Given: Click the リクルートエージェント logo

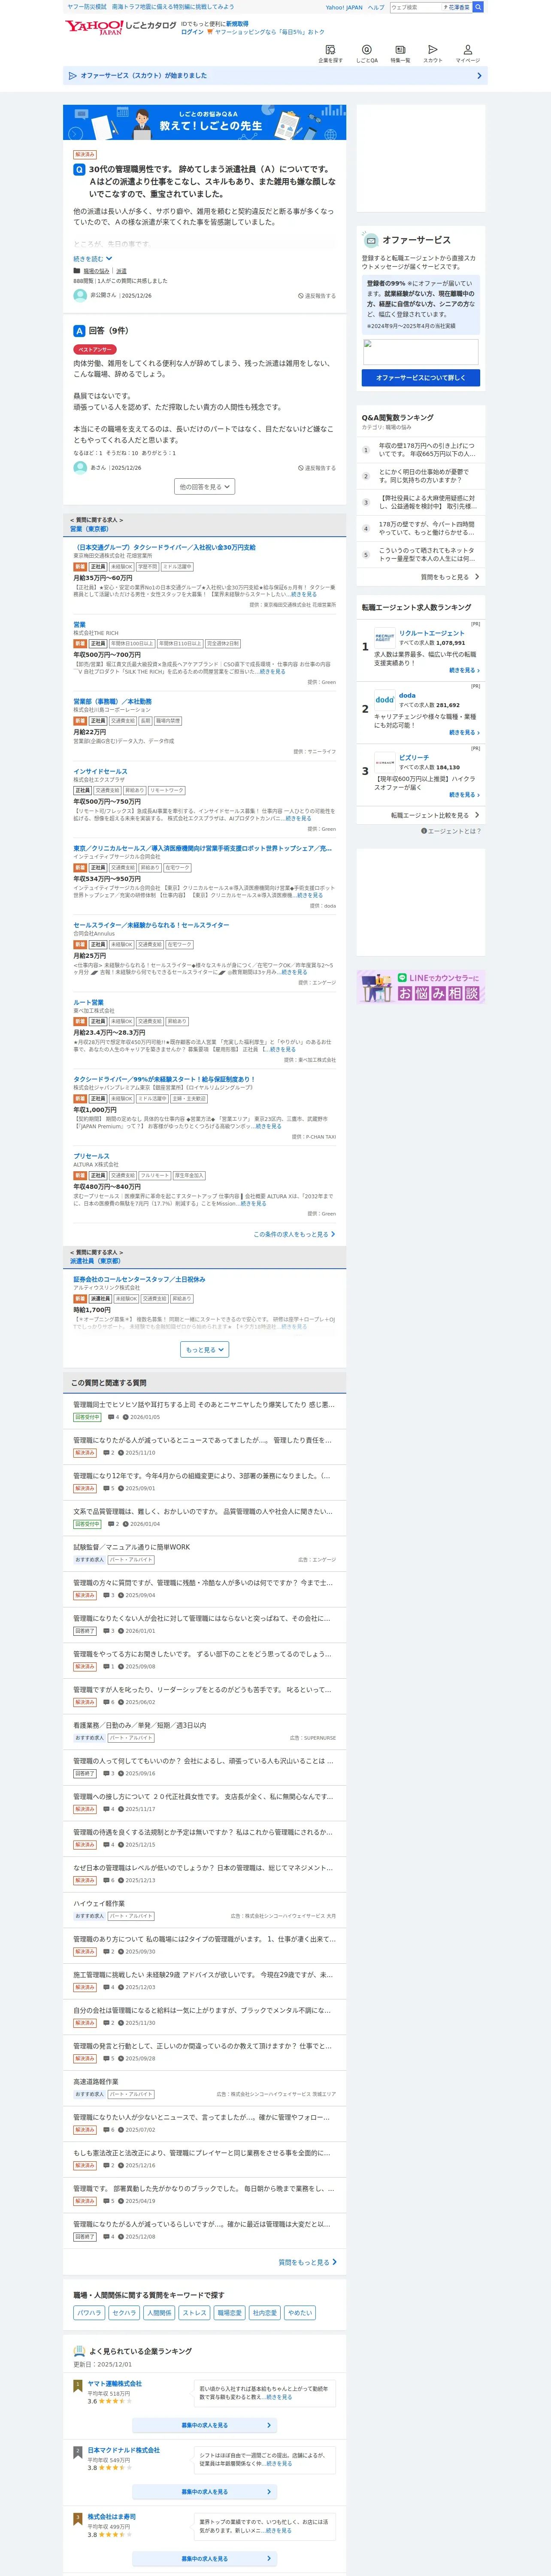Looking at the screenshot, I should click(x=385, y=637).
